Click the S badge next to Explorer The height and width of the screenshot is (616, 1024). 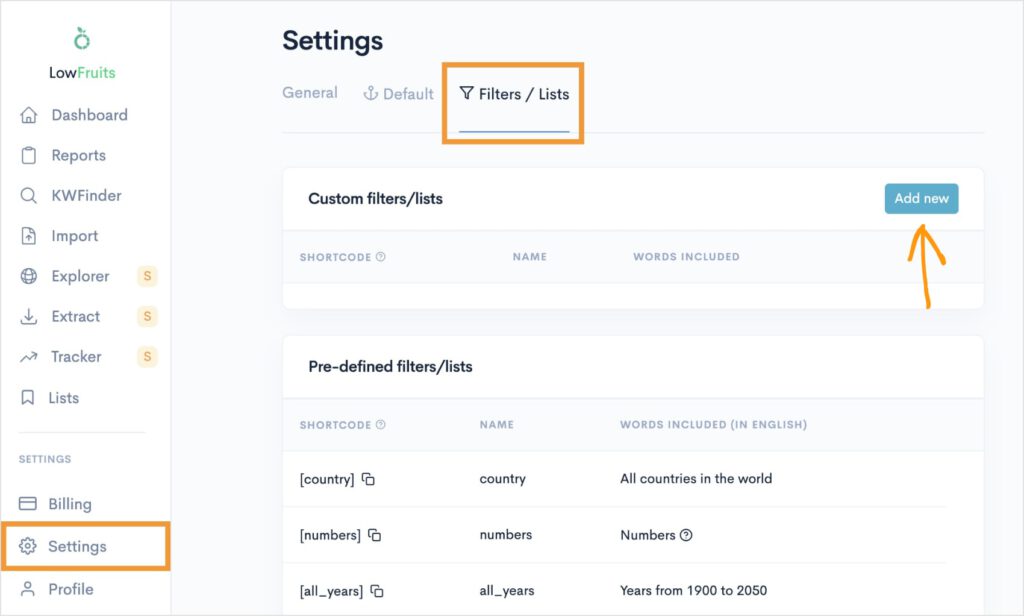pos(146,276)
